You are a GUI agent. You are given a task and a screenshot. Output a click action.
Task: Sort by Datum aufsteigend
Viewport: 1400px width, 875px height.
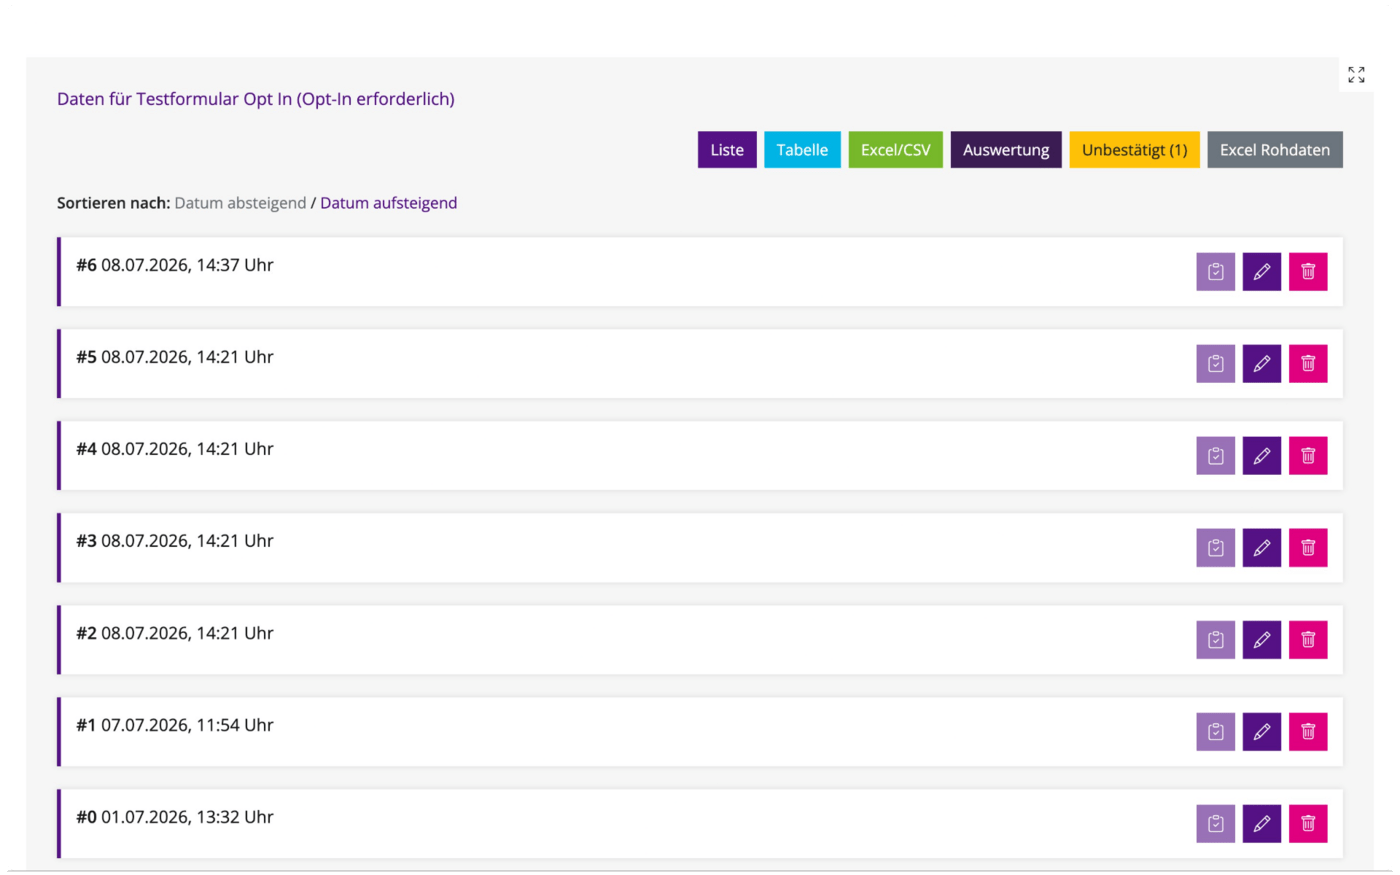[x=388, y=203]
